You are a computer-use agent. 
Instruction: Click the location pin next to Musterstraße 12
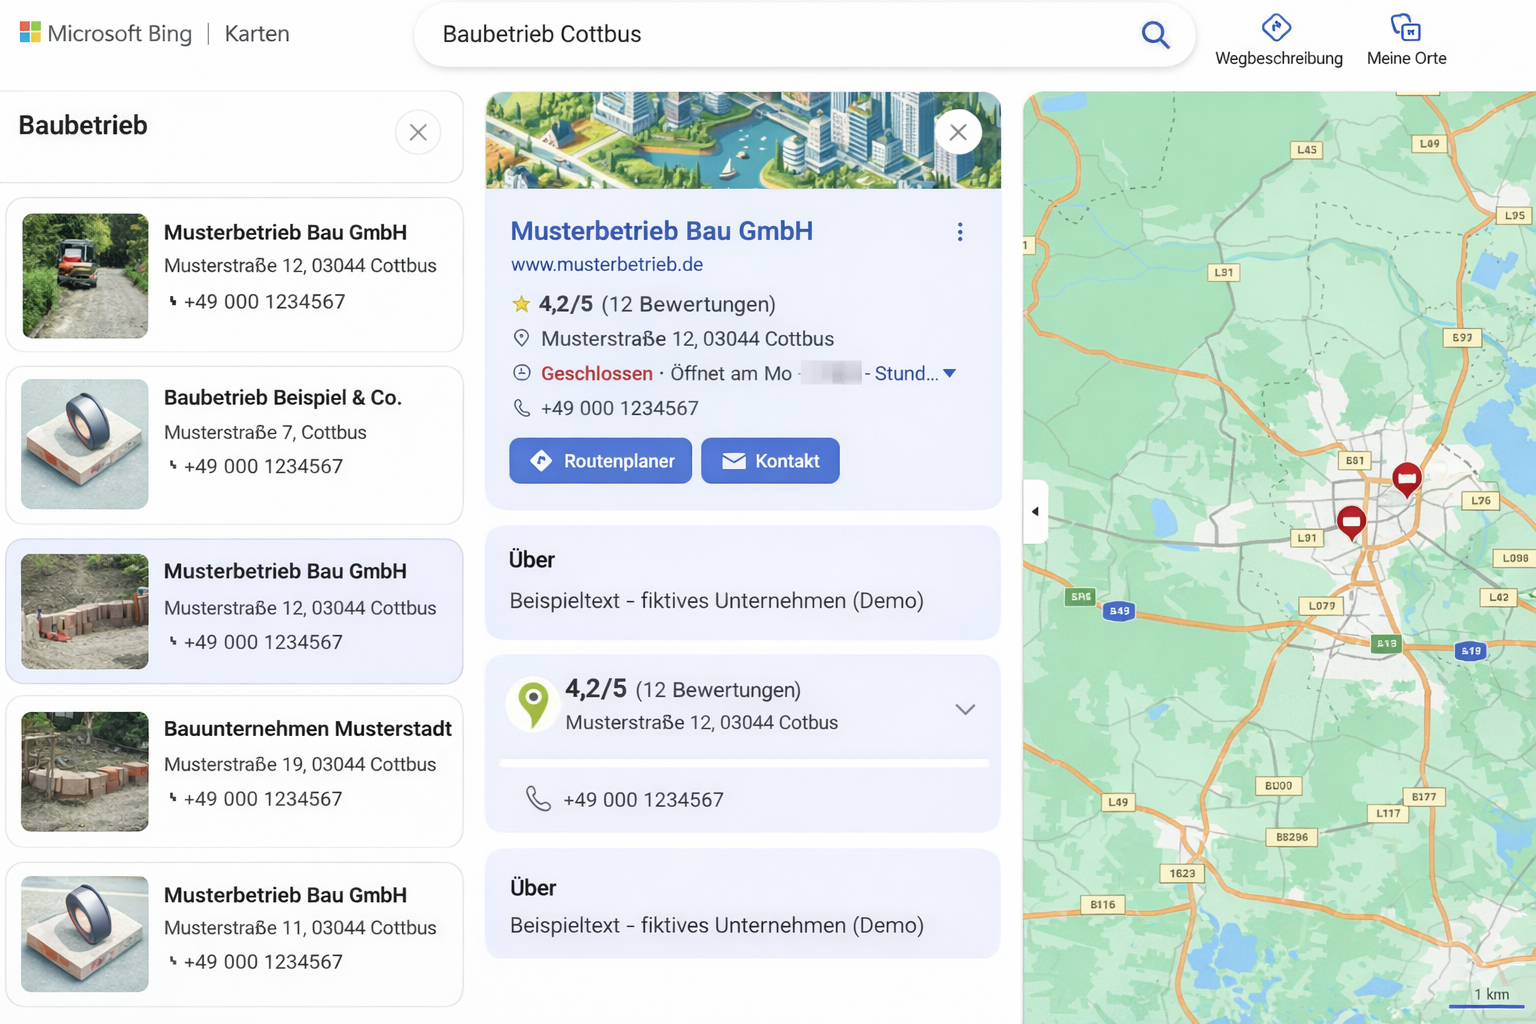pos(521,338)
